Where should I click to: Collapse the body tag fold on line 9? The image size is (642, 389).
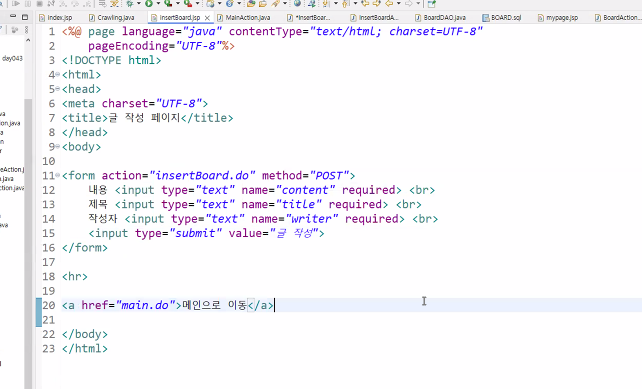58,147
